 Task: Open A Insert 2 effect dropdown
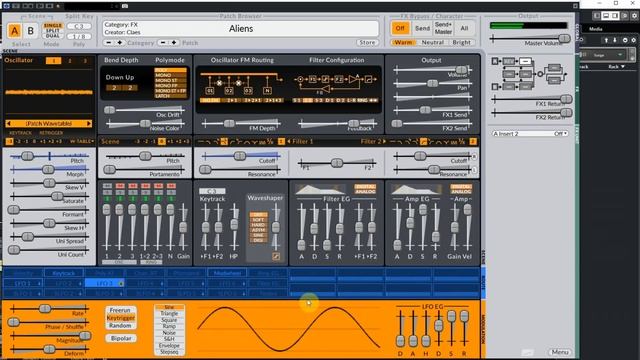pyautogui.click(x=530, y=133)
